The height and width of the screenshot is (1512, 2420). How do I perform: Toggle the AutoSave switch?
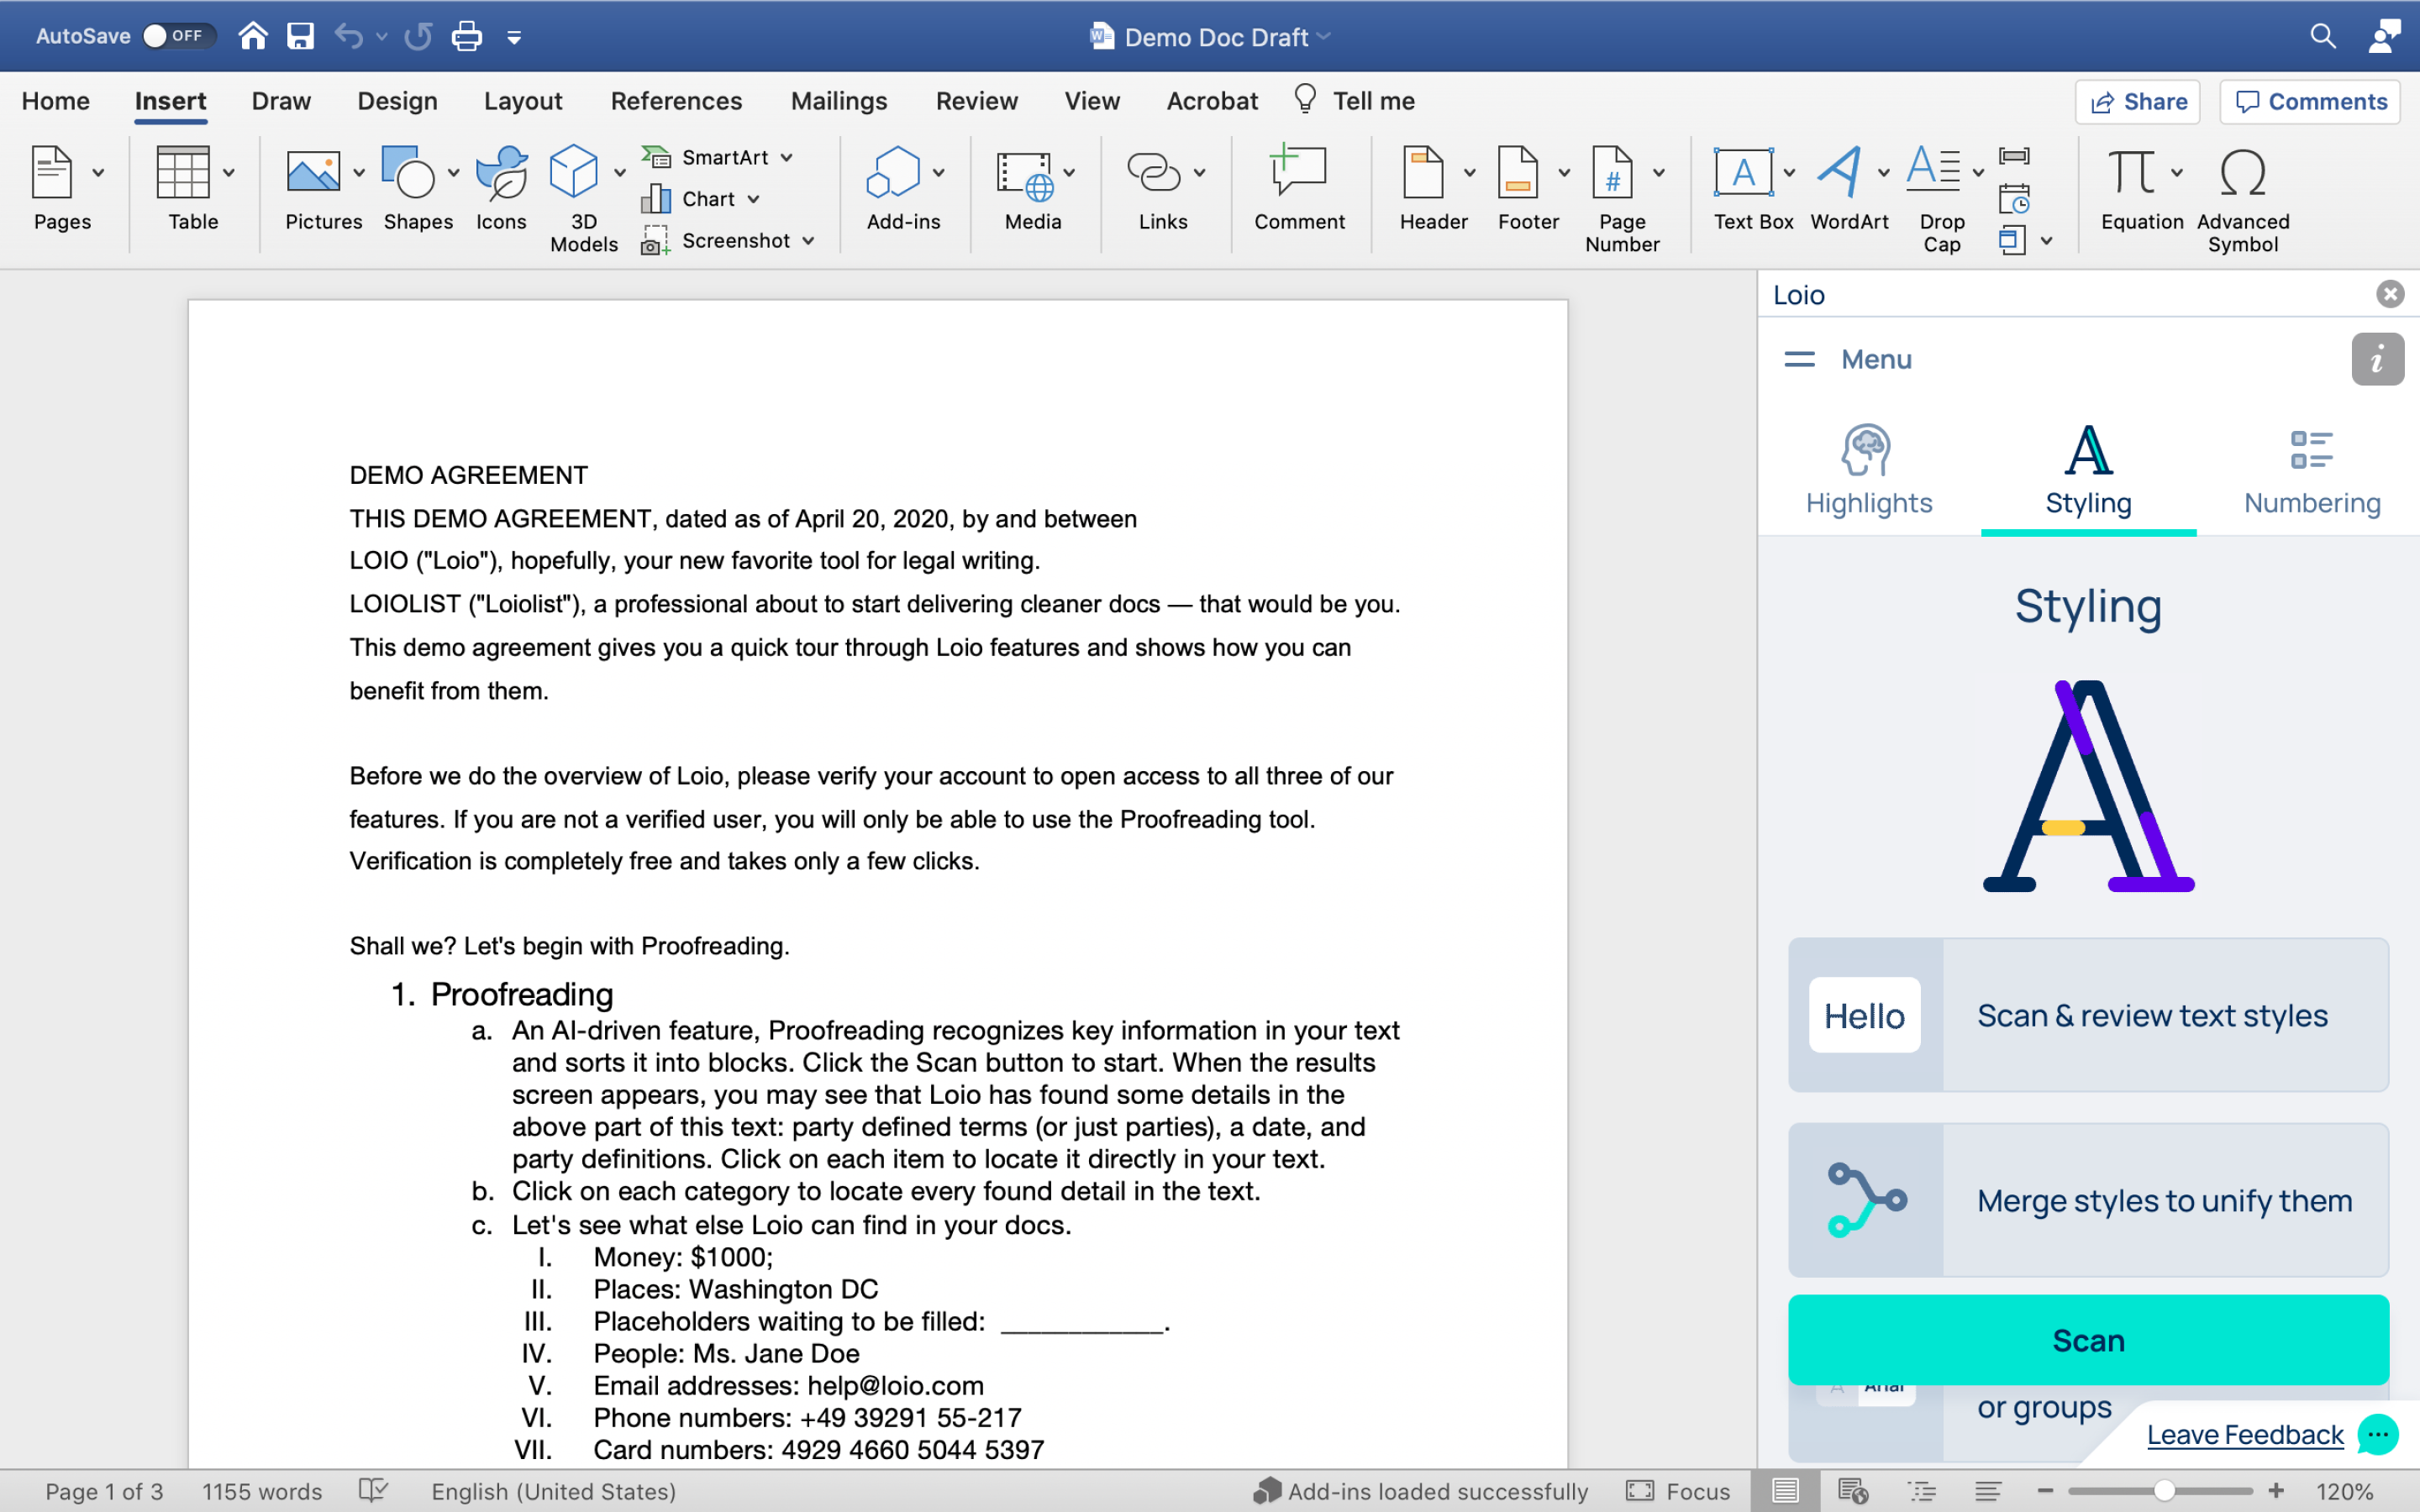coord(179,36)
